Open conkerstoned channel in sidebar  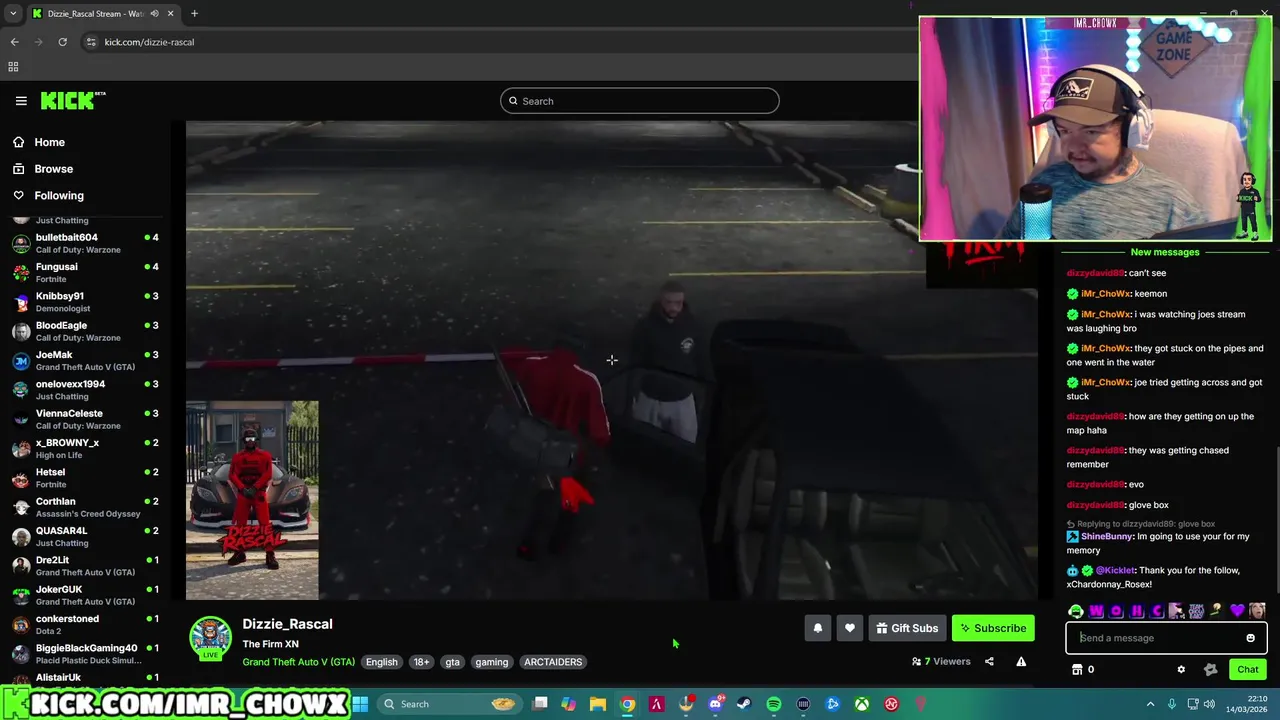coord(85,624)
